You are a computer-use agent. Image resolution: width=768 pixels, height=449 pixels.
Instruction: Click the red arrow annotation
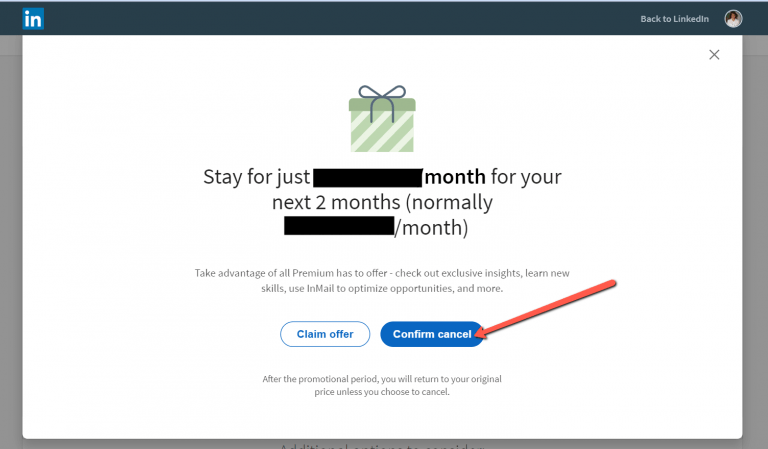[x=546, y=309]
